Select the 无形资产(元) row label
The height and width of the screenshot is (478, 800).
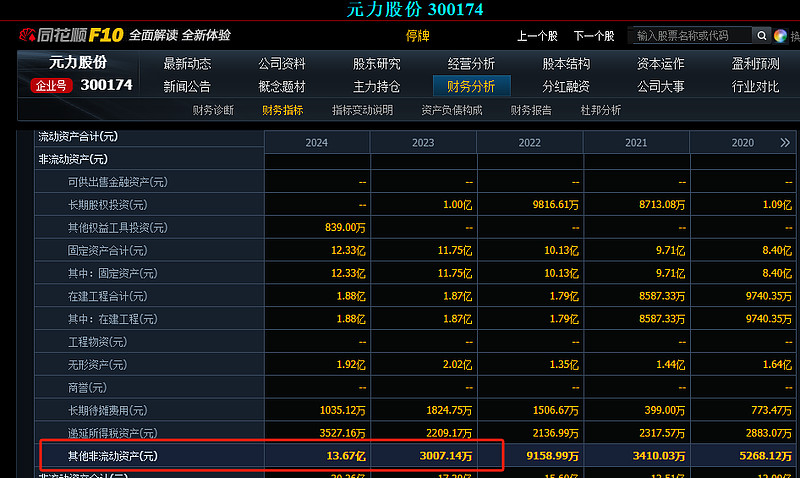[x=97, y=365]
